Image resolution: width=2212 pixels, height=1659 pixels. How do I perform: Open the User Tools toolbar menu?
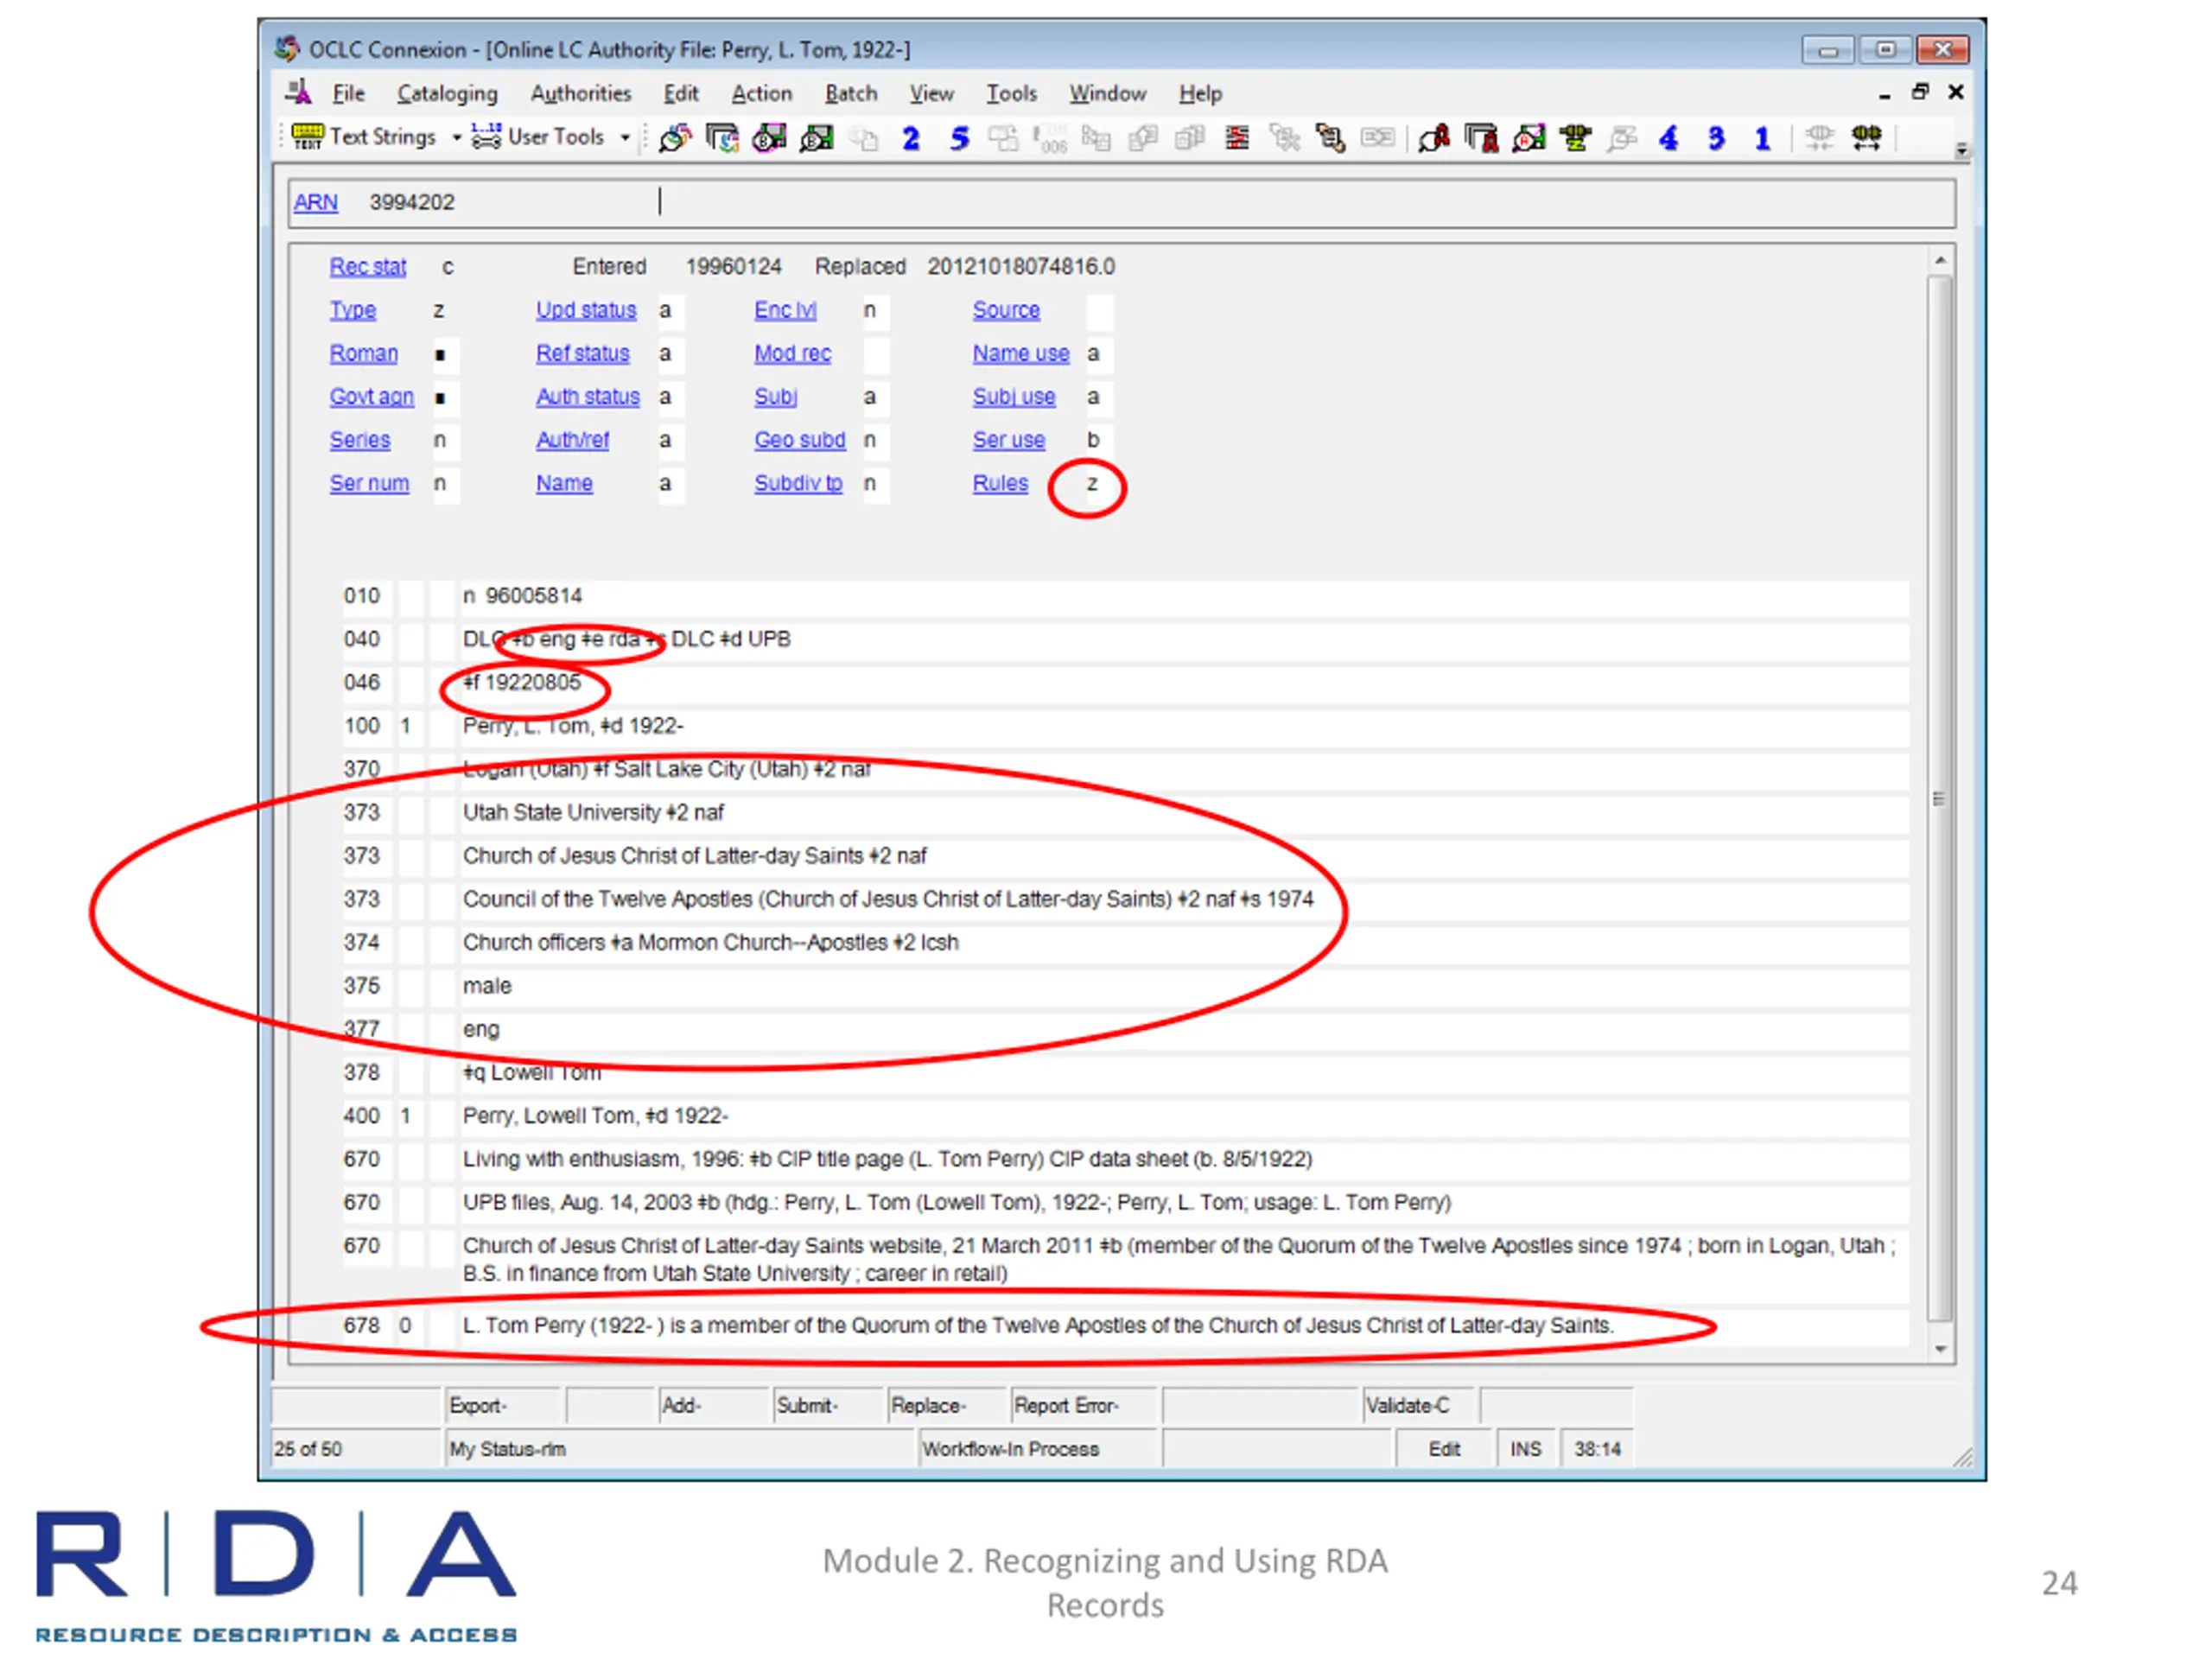pyautogui.click(x=539, y=137)
